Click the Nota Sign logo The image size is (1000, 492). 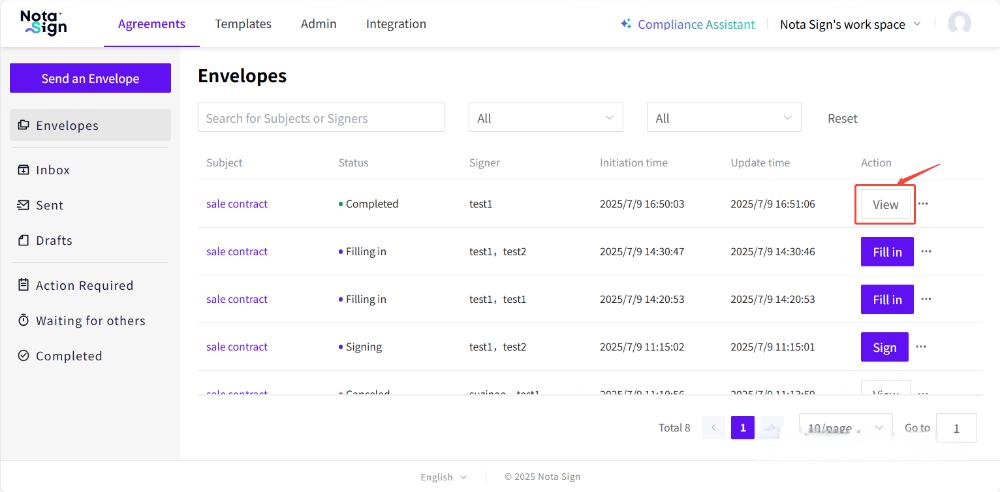coord(44,23)
